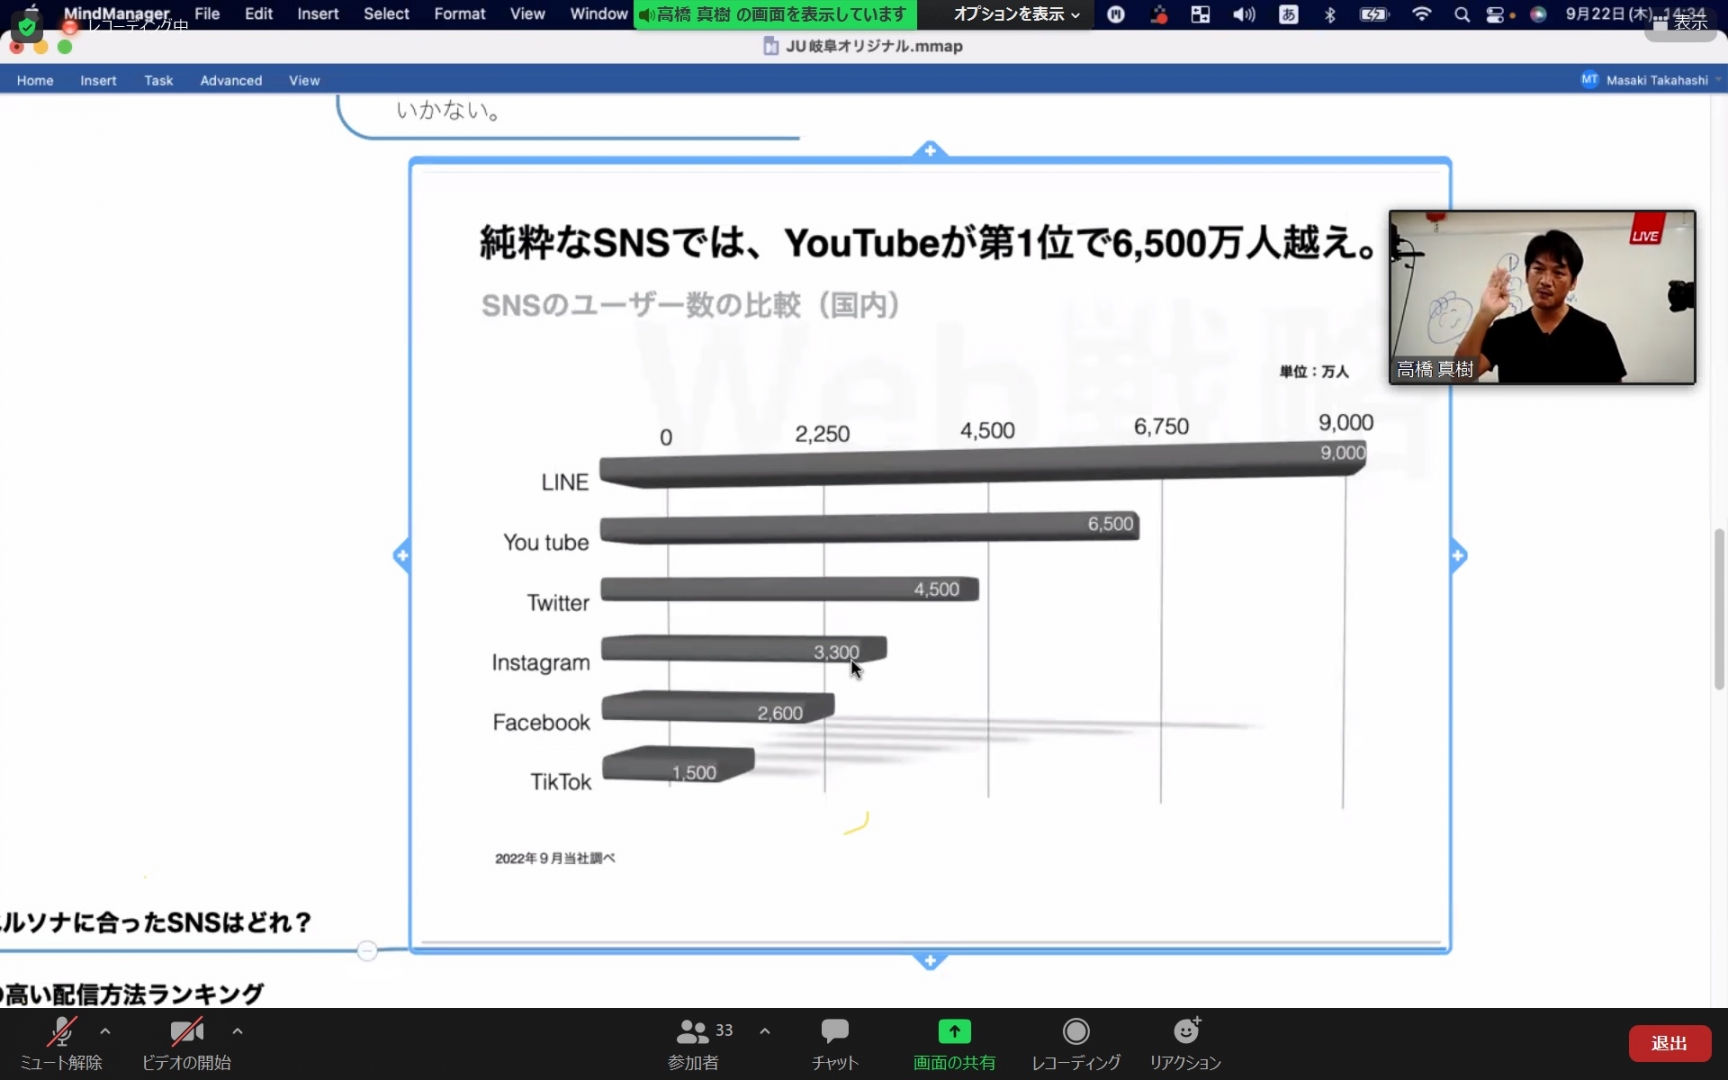Screen dimensions: 1728x1080
Task: Click the plus handle on left of the topic
Action: tap(402, 555)
